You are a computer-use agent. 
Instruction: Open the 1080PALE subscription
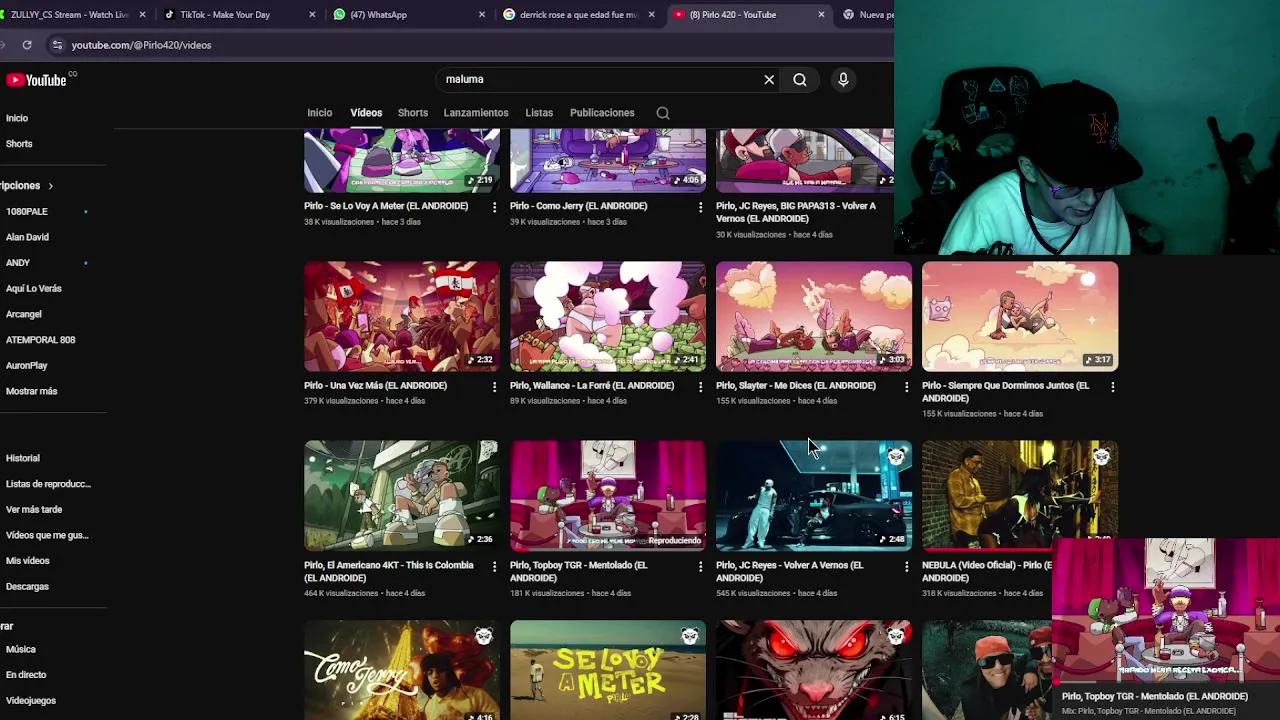[27, 212]
